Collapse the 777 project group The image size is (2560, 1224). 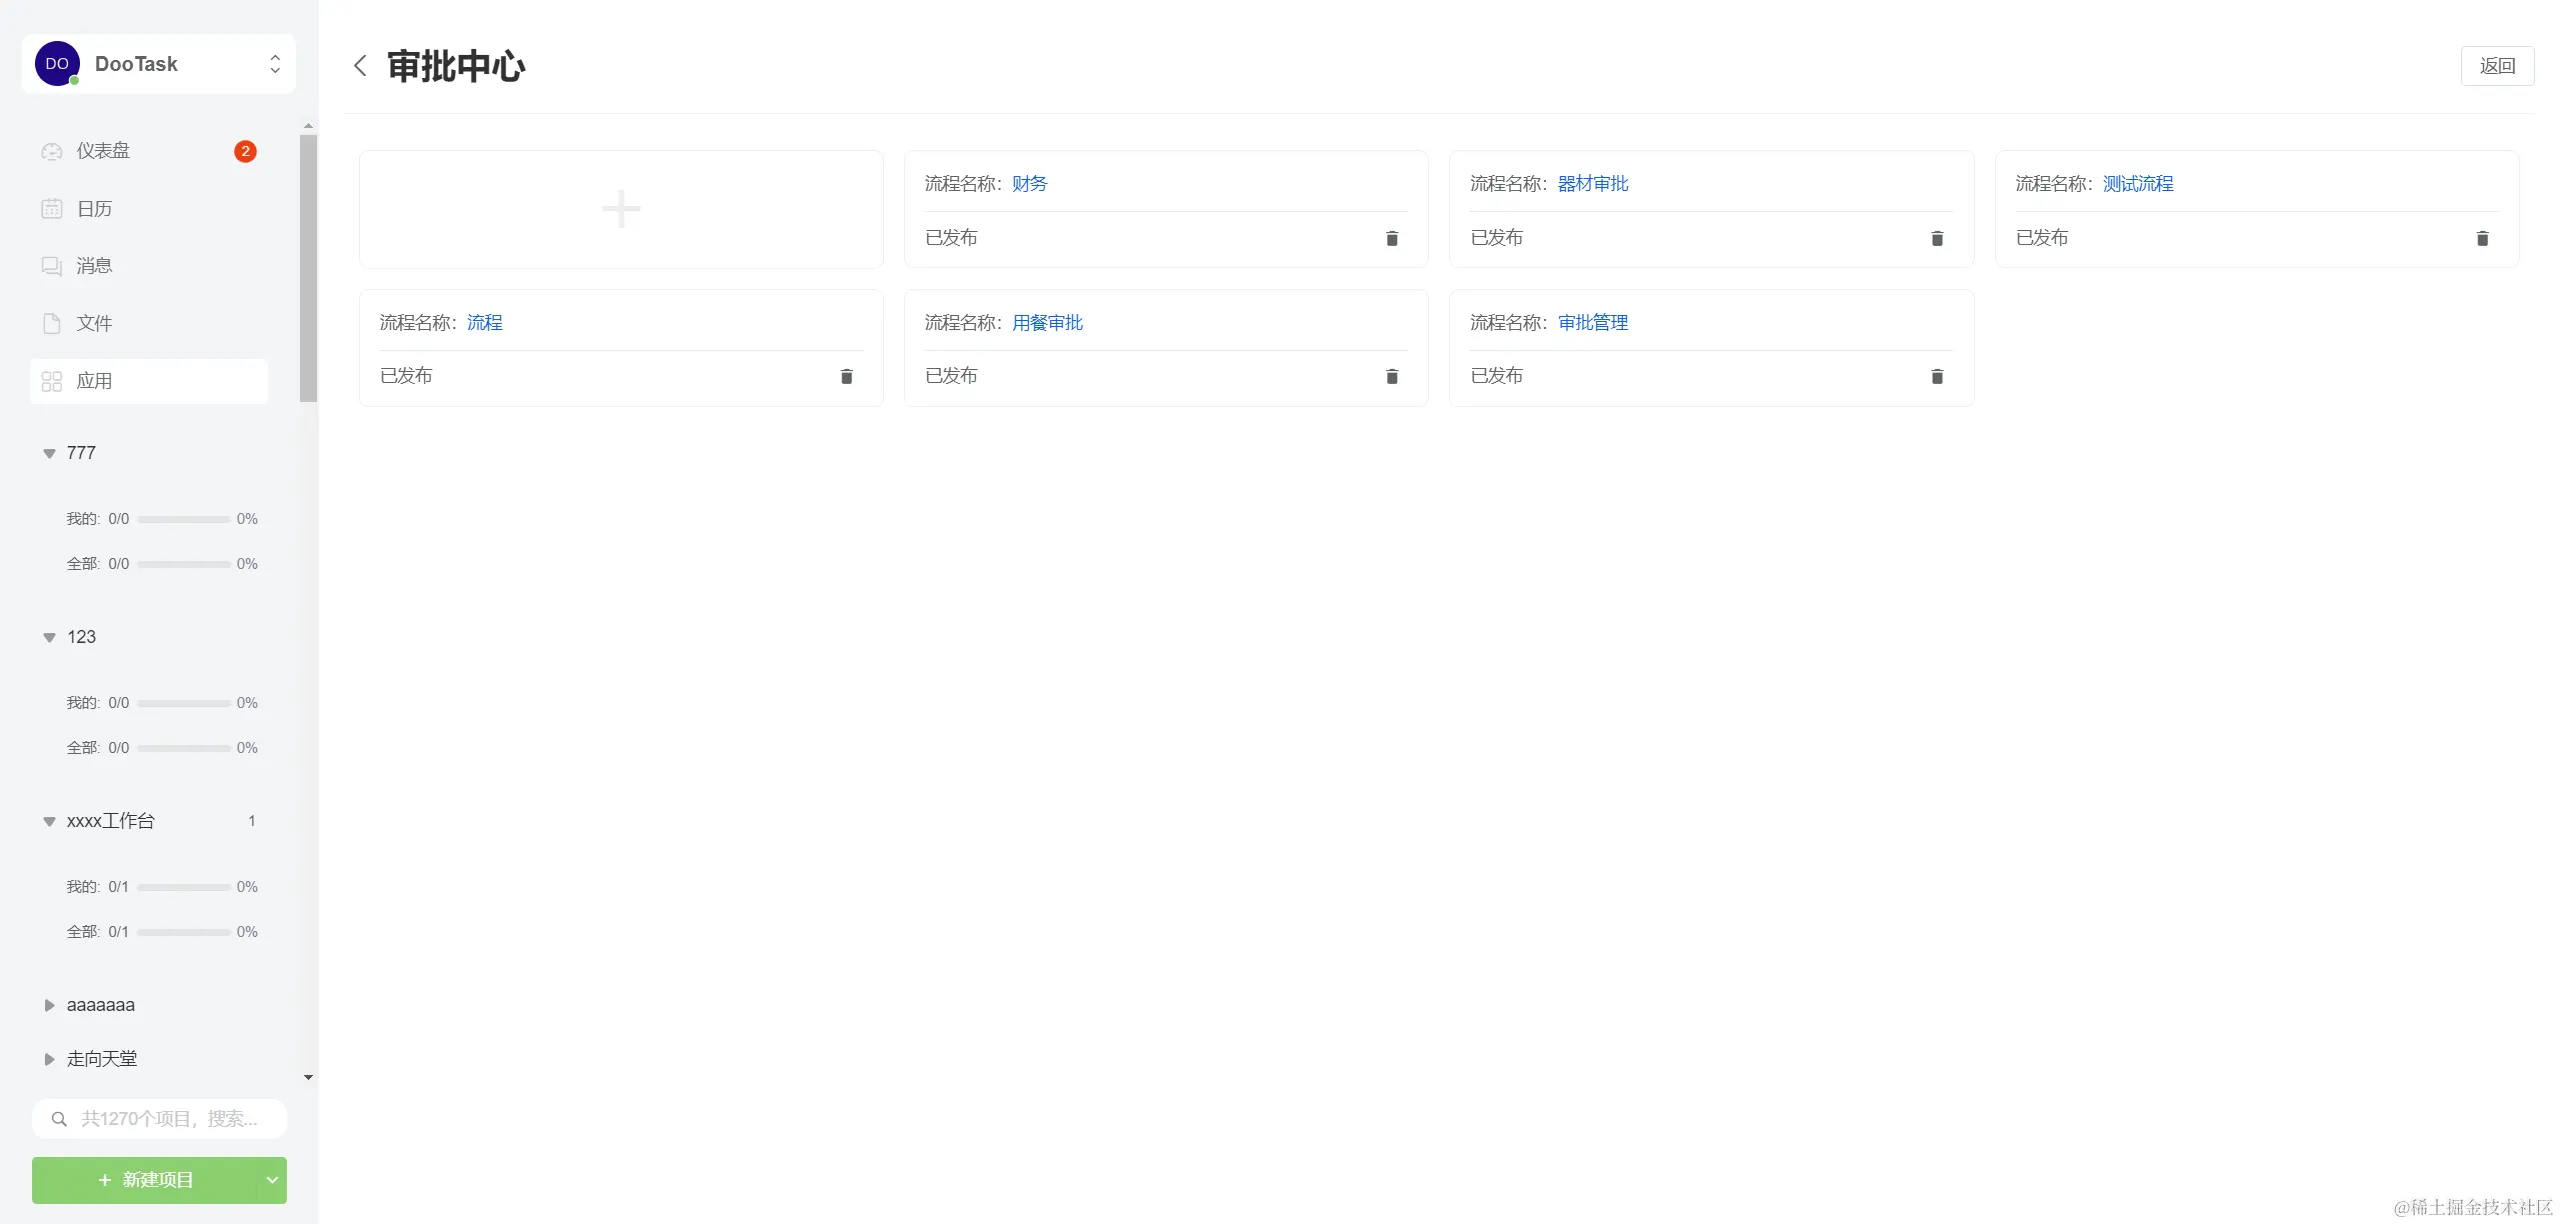tap(49, 453)
